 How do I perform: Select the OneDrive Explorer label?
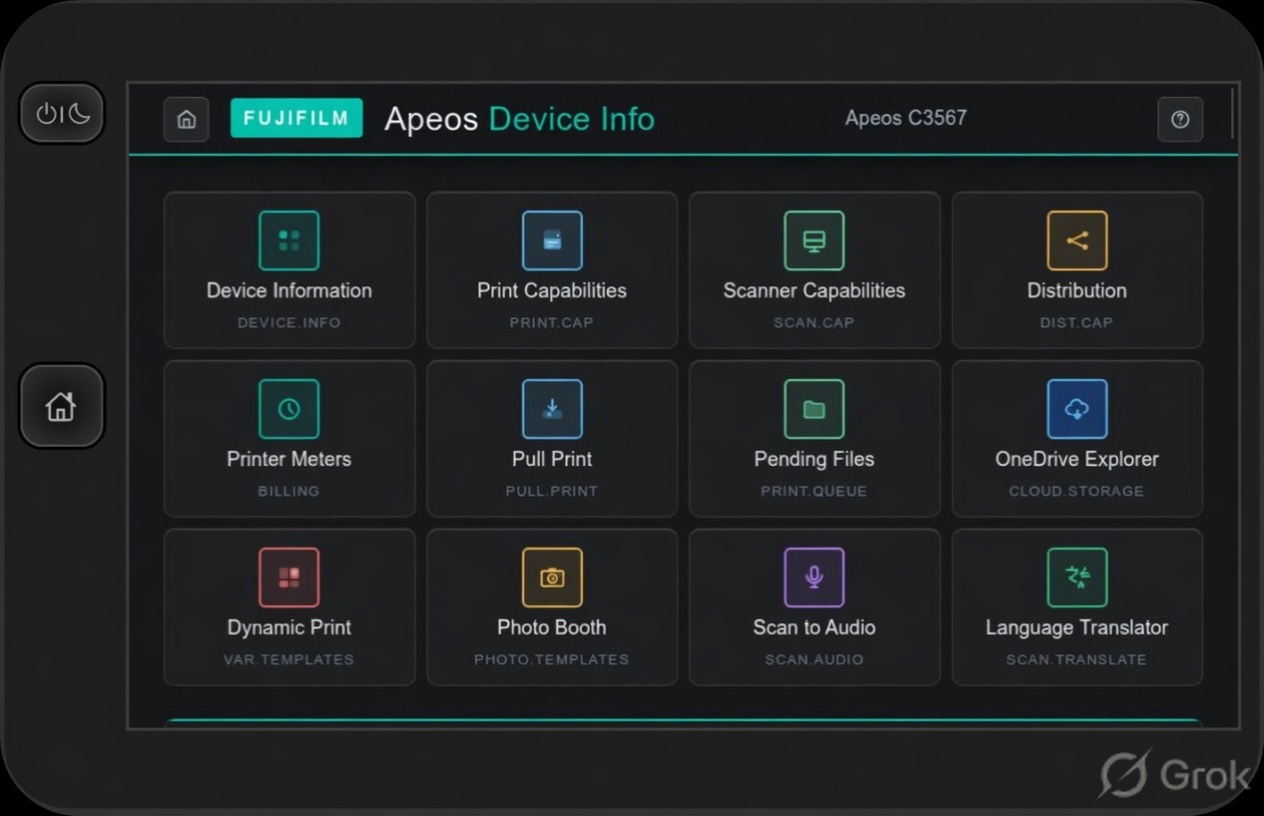point(1077,459)
